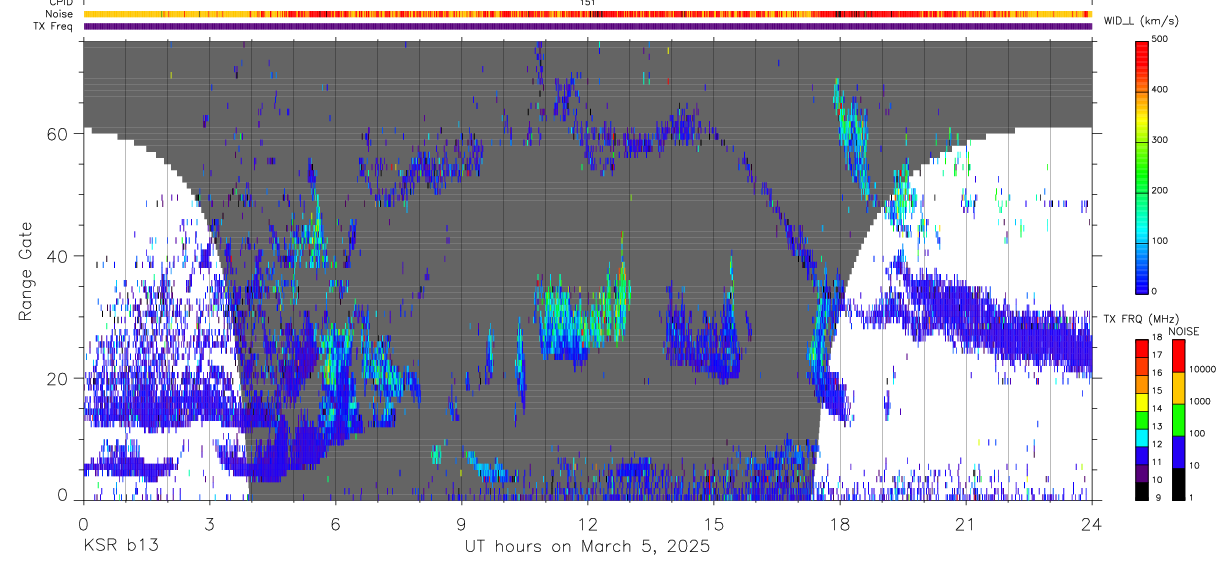Click the 'TX Freq' label at top left
Viewport: 1228px width, 567px height.
(53, 26)
